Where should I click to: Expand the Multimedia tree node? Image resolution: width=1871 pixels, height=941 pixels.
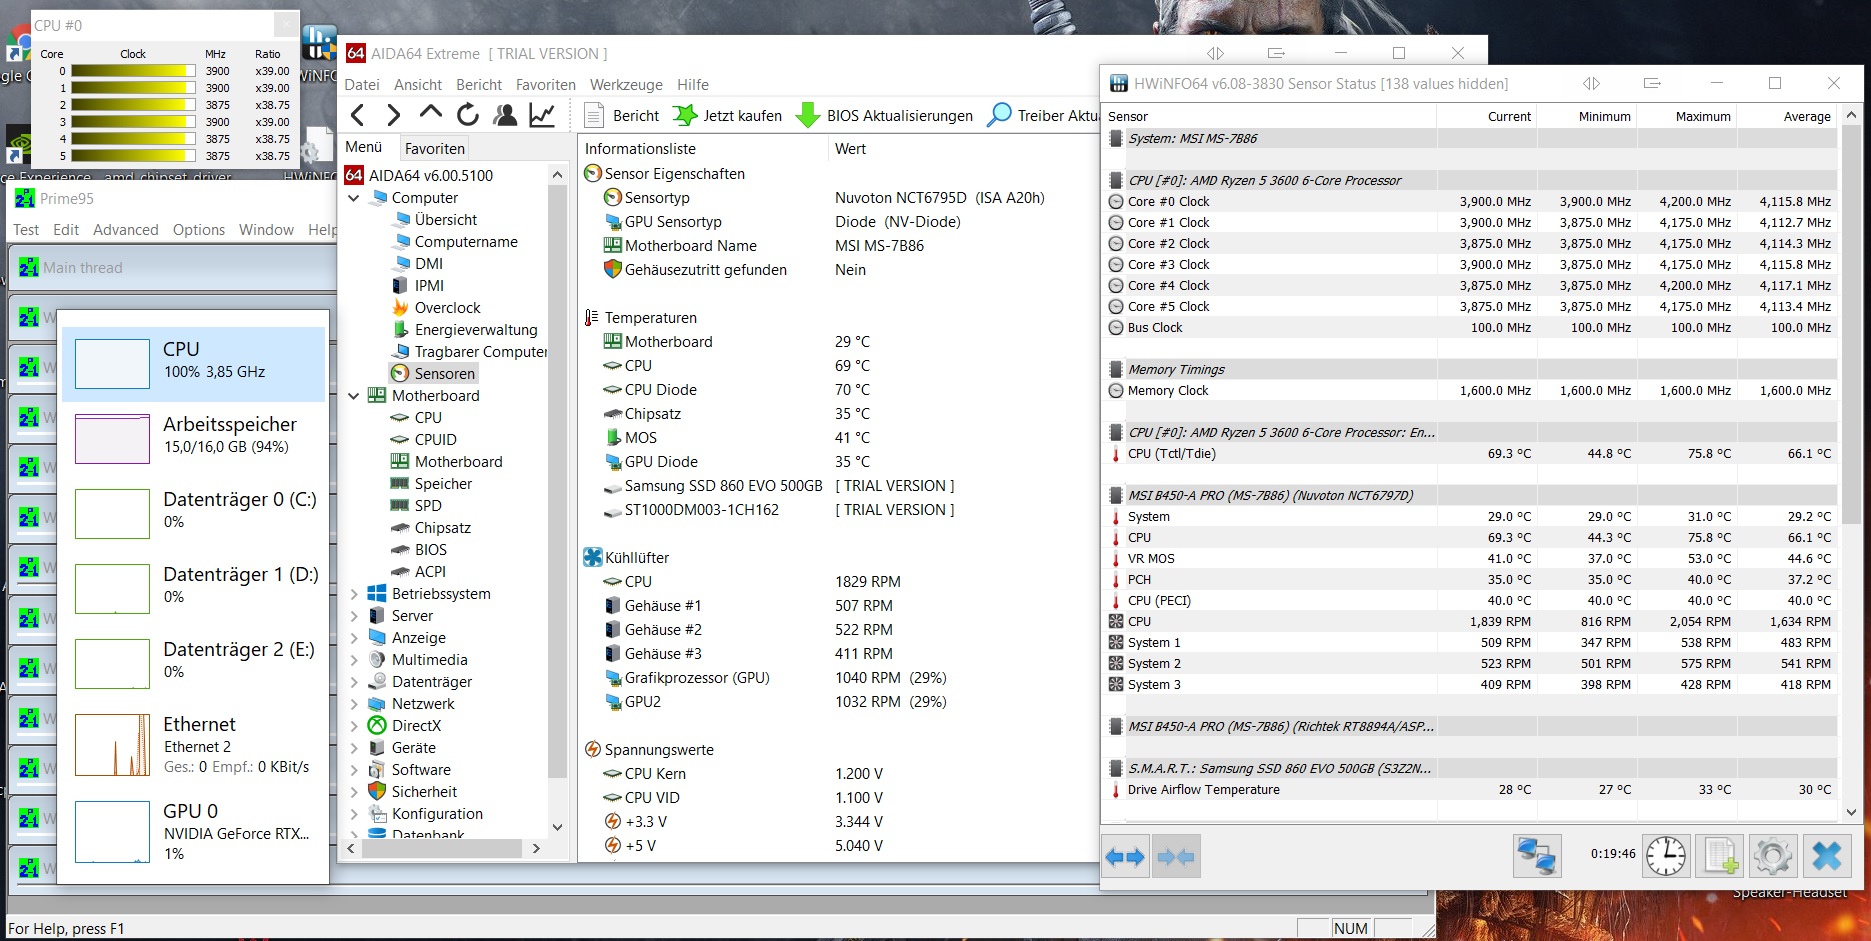tap(354, 660)
